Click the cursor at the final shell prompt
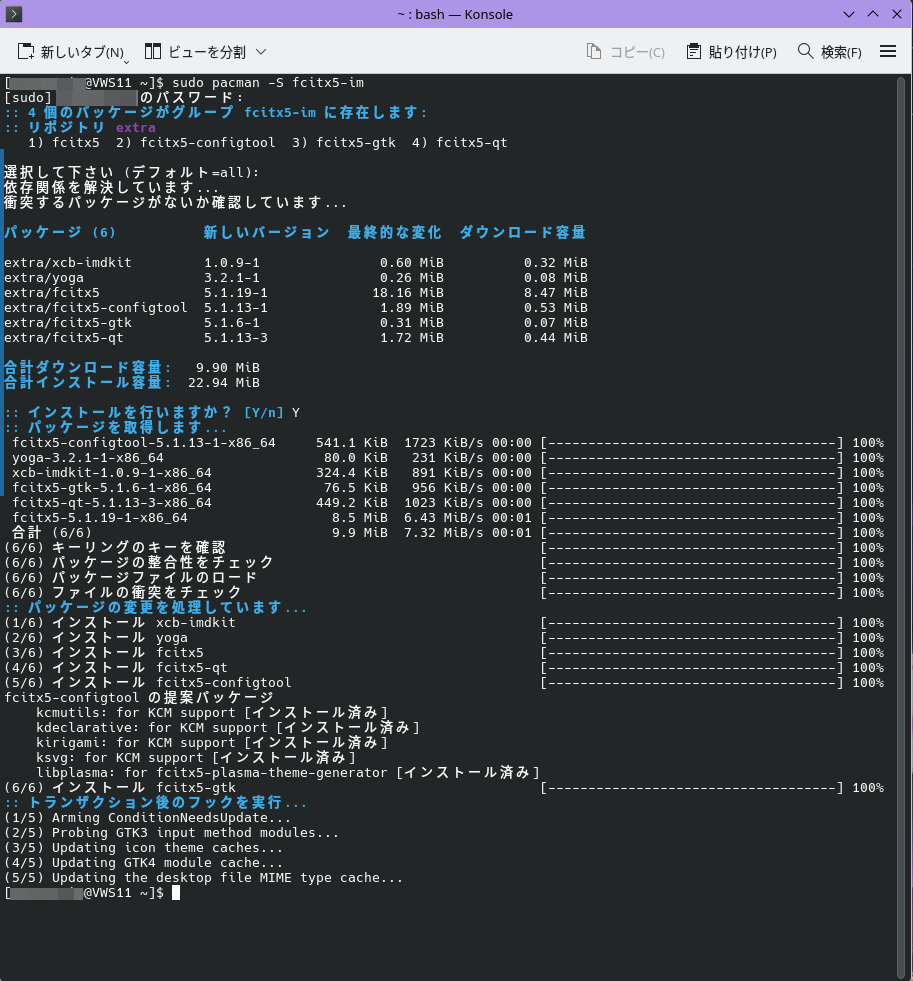Viewport: 913px width, 981px height. 176,892
